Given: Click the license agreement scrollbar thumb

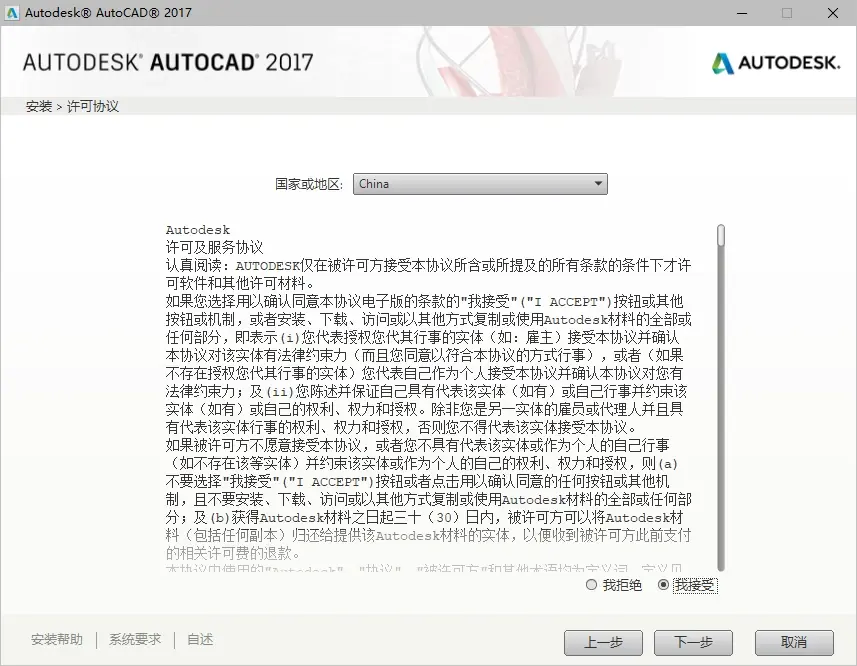Looking at the screenshot, I should pos(721,235).
